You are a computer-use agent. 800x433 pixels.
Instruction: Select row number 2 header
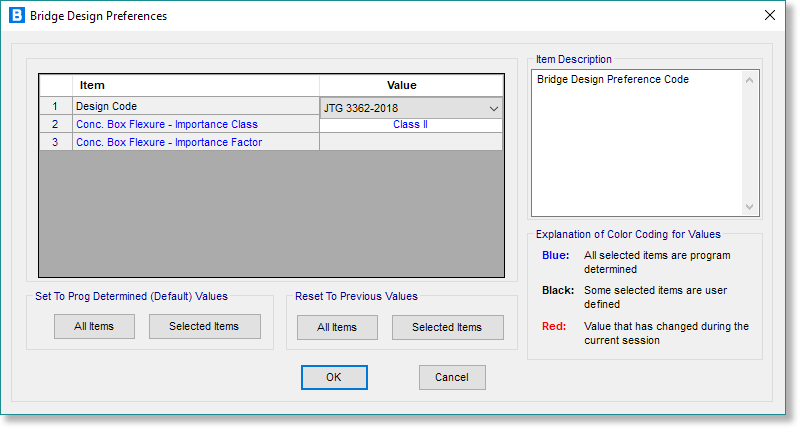point(56,124)
